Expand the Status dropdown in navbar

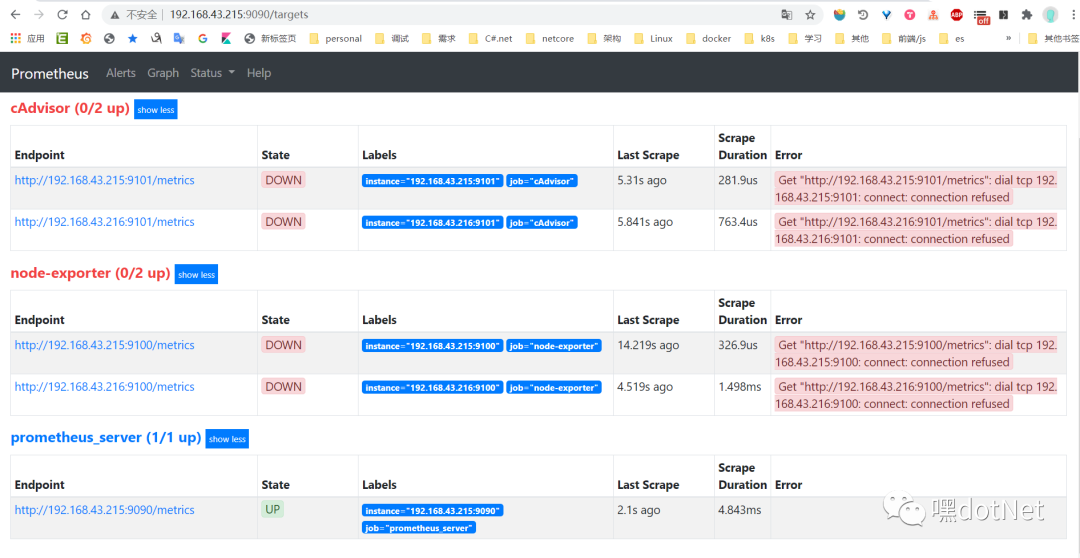[x=212, y=73]
